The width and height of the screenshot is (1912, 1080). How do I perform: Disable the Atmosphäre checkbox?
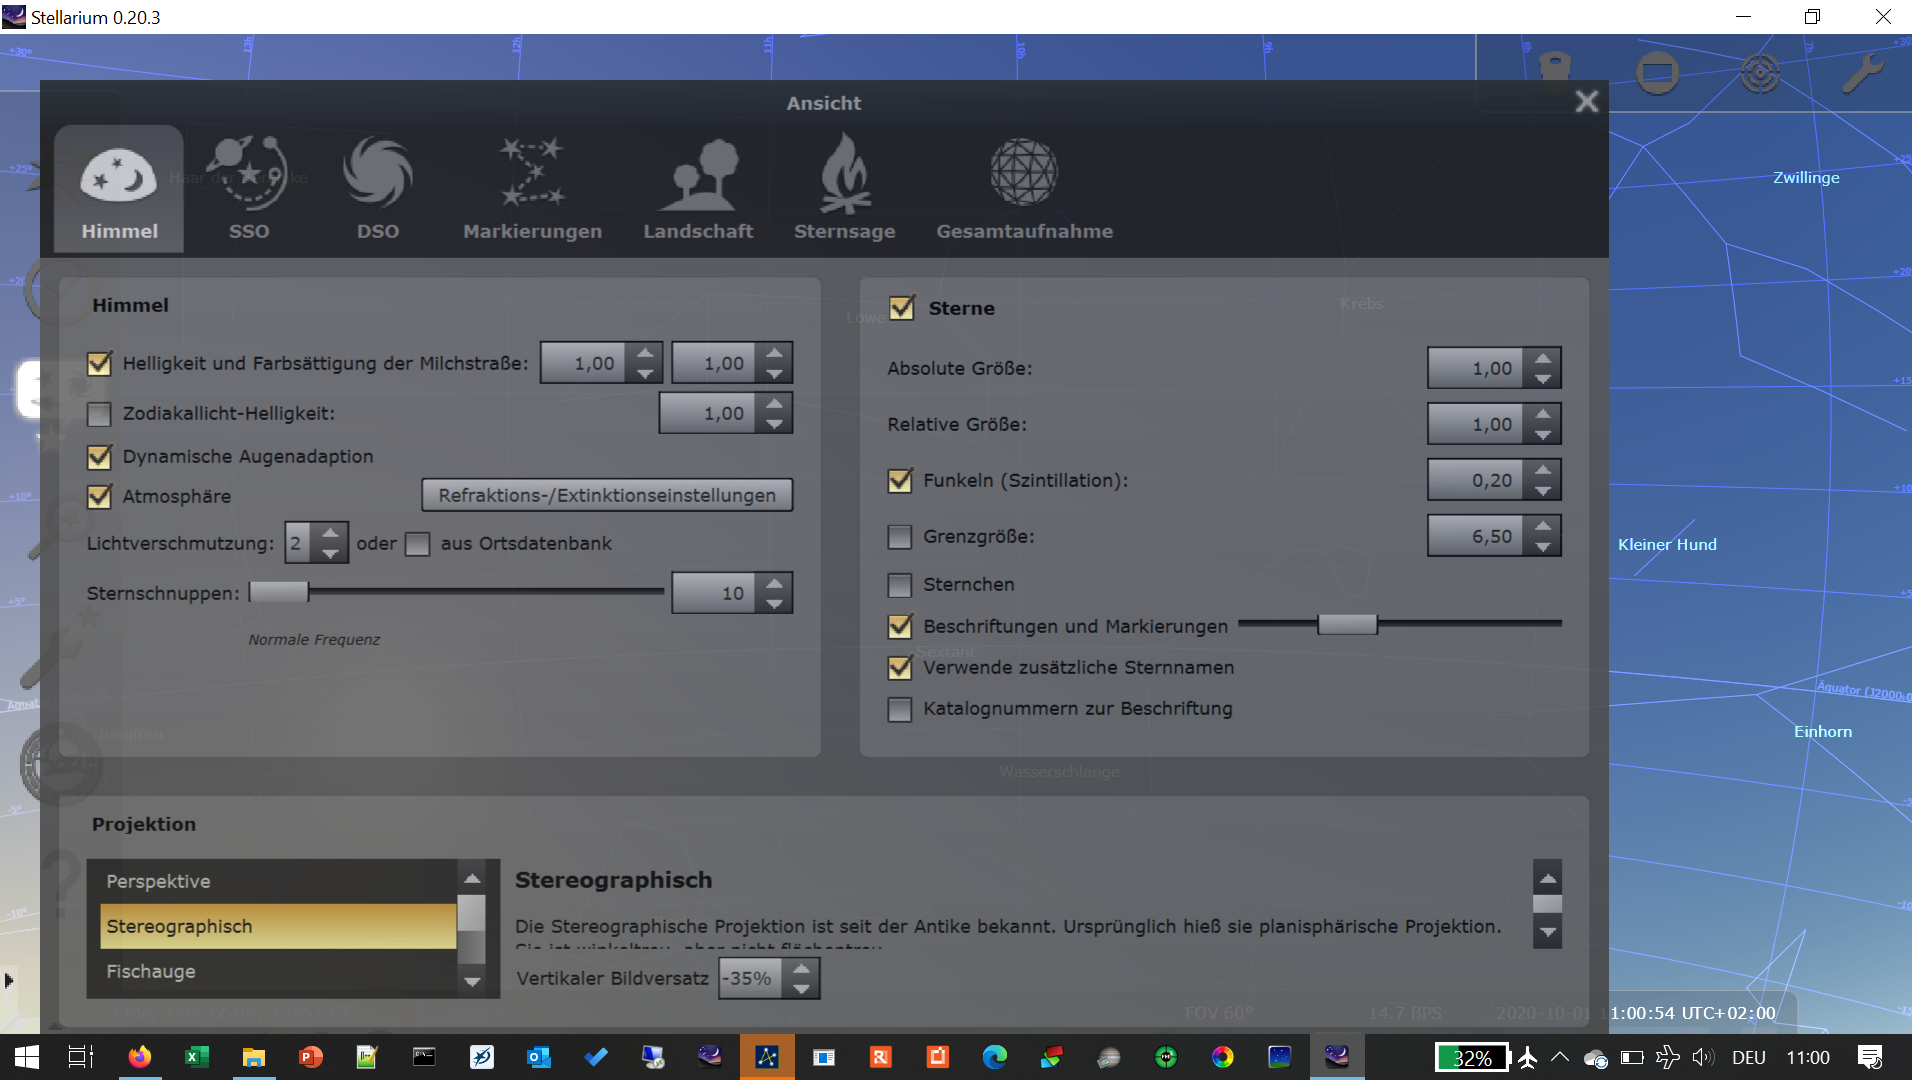(x=98, y=497)
